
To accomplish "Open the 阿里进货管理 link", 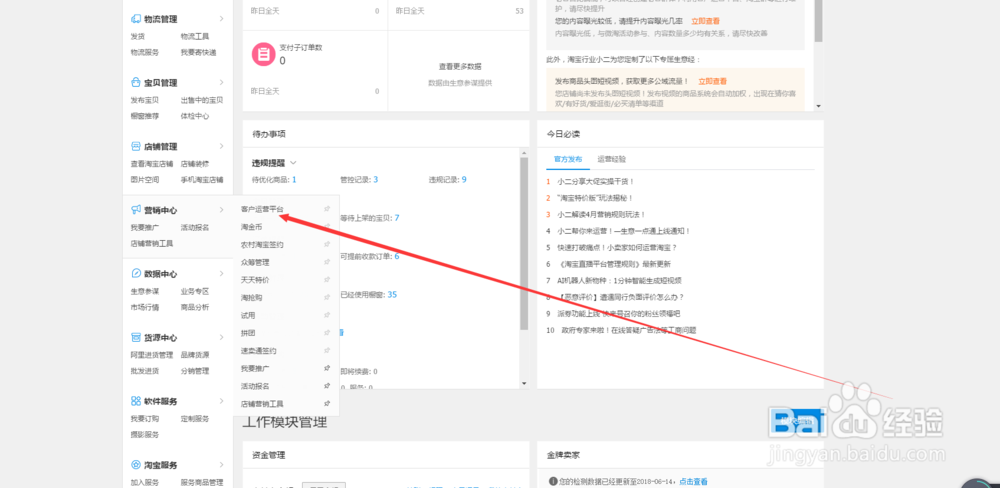I will [x=152, y=355].
